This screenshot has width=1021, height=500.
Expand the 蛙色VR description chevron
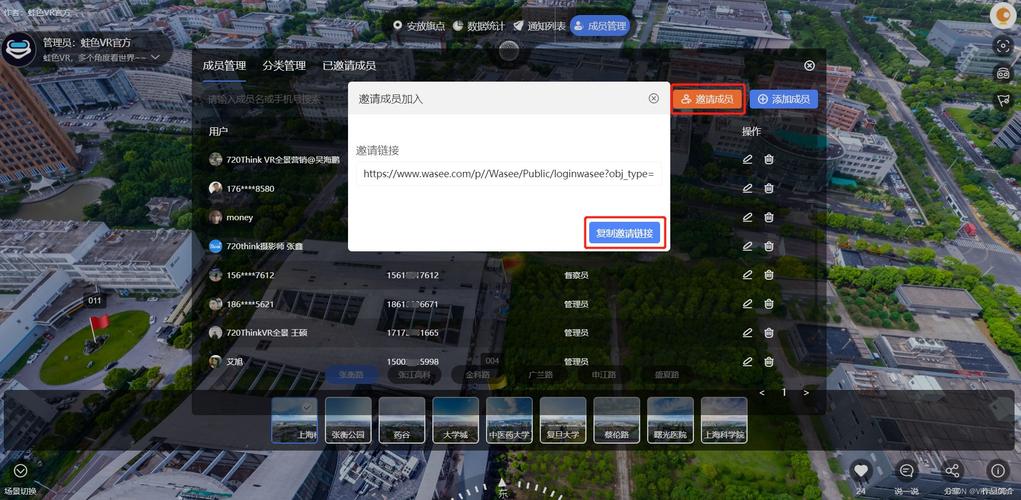(x=155, y=57)
